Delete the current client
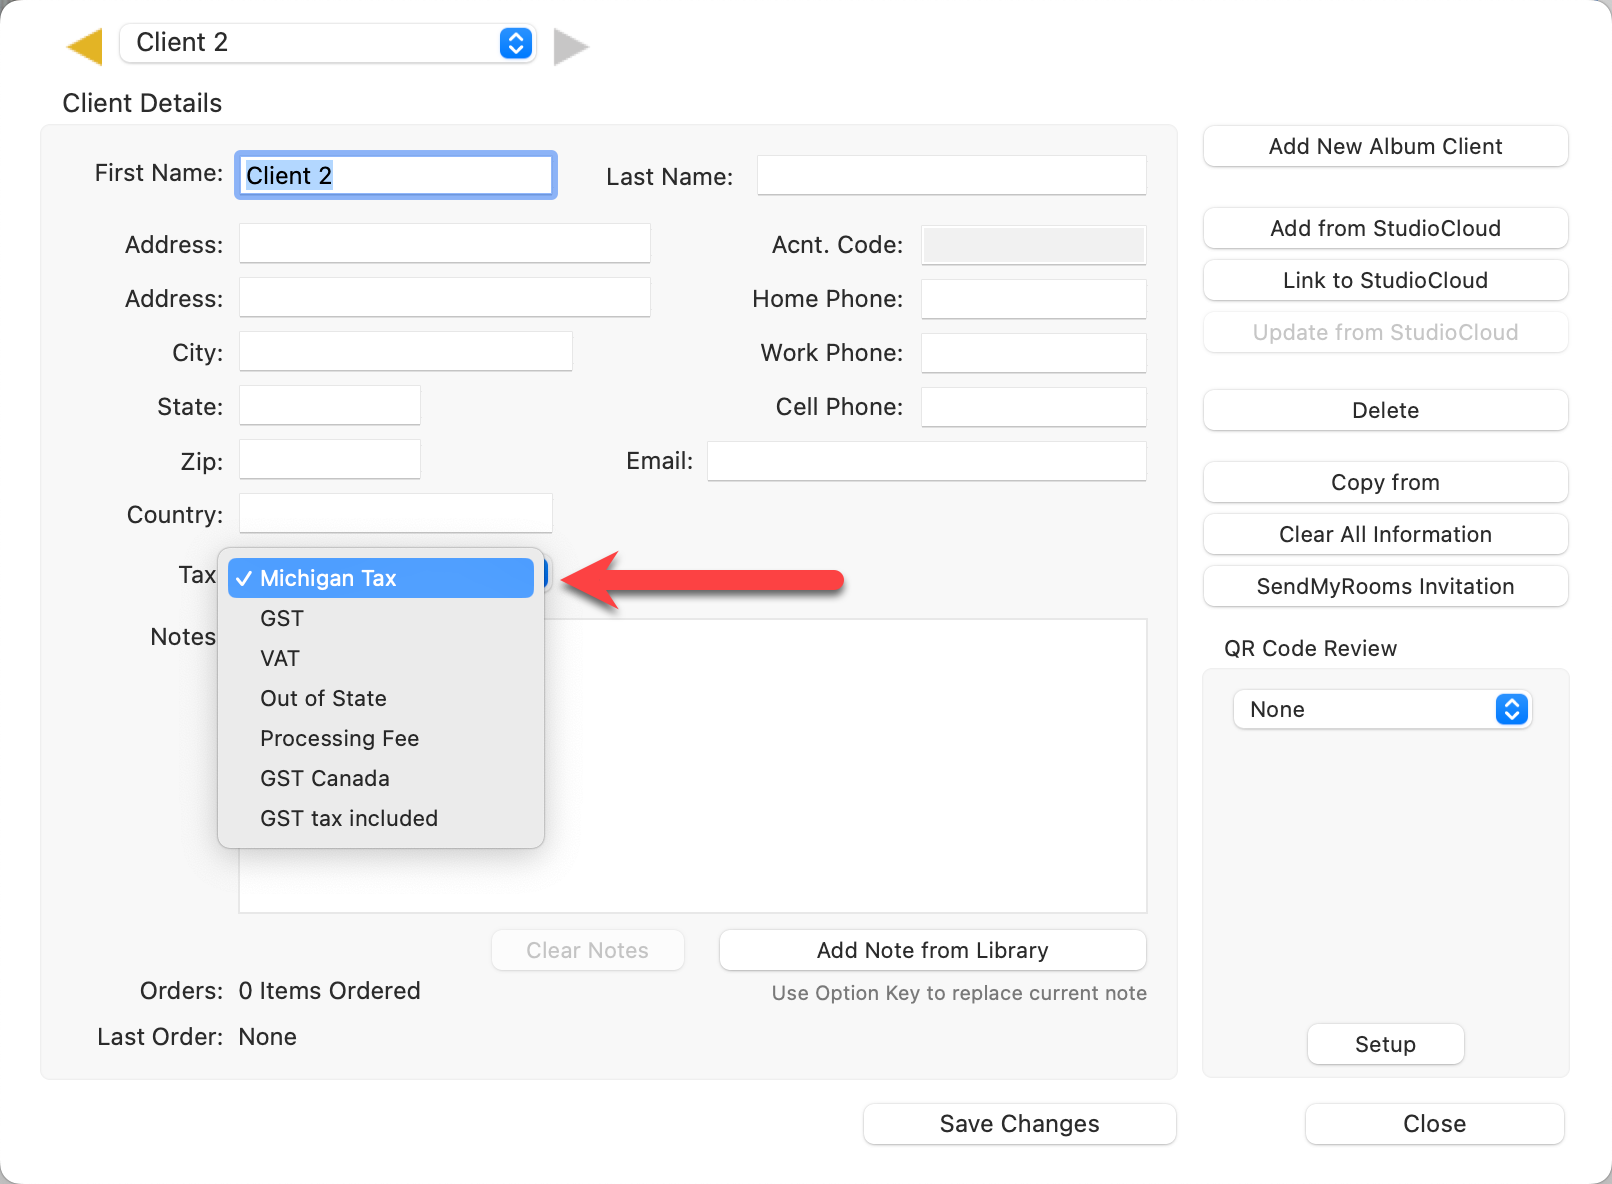The width and height of the screenshot is (1612, 1184). [1385, 410]
